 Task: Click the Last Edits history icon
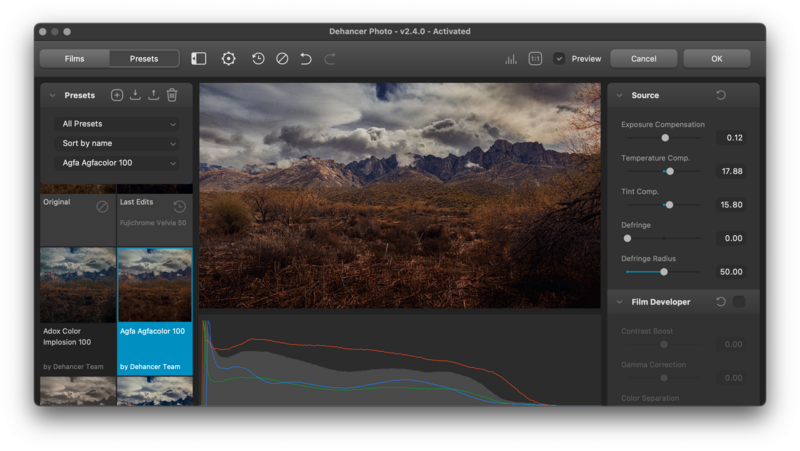[x=180, y=206]
